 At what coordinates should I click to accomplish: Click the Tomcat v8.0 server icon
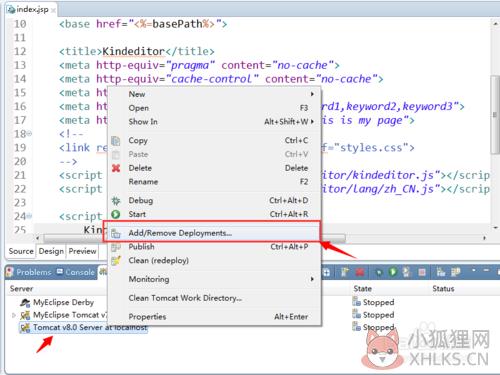(x=25, y=328)
